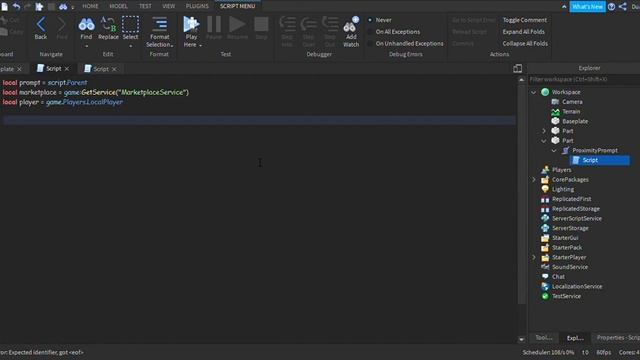This screenshot has width=640, height=360.
Task: Expand the StarterPlayer node
Action: point(533,258)
